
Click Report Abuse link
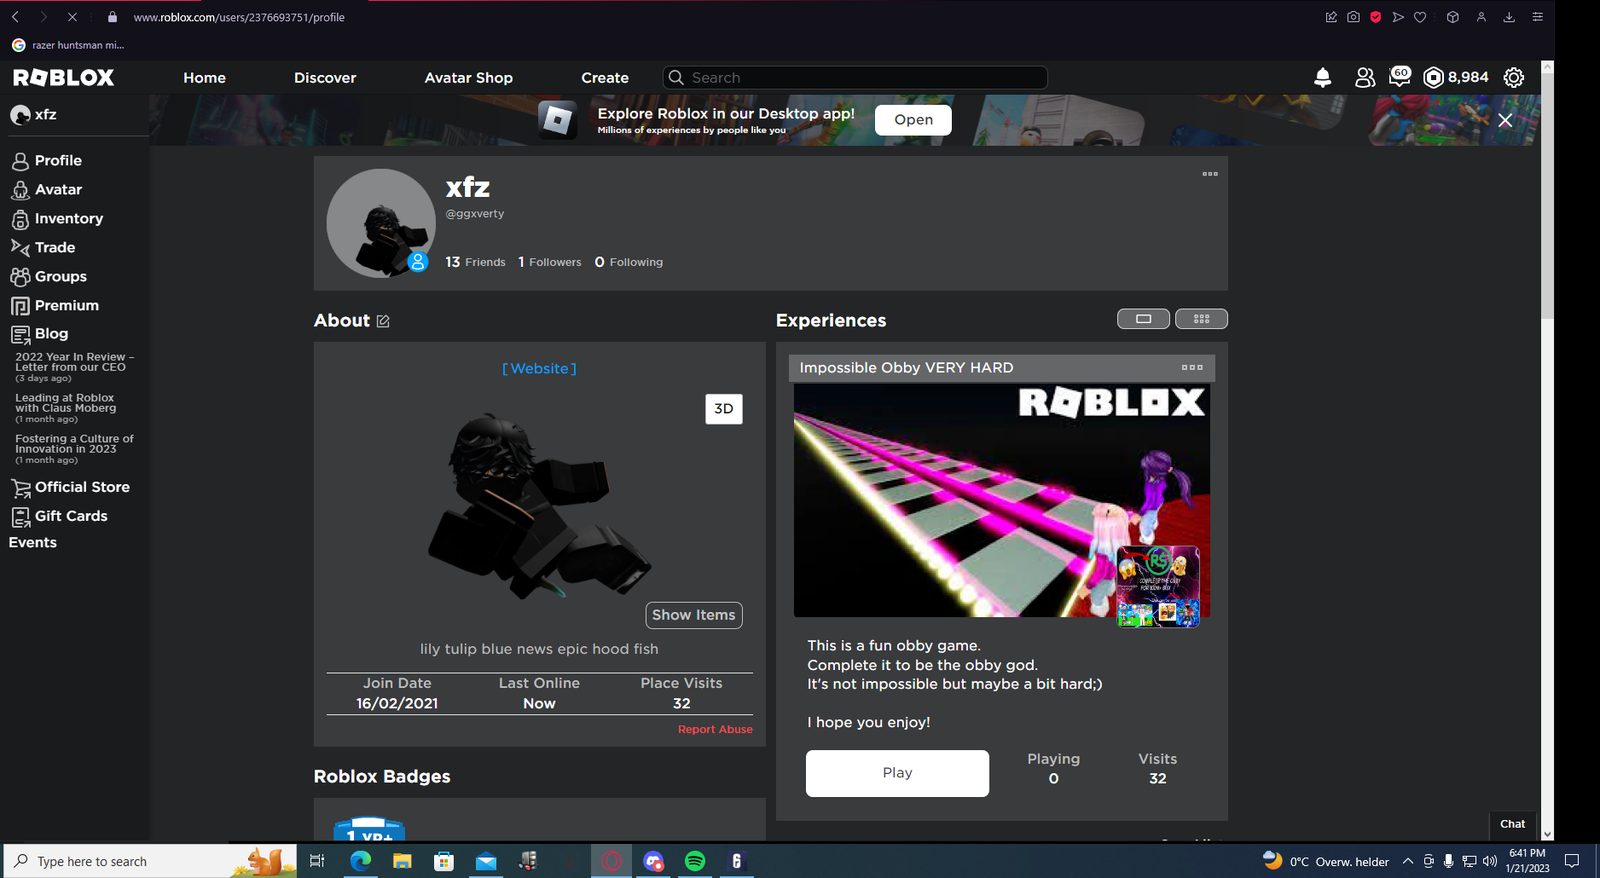point(715,729)
